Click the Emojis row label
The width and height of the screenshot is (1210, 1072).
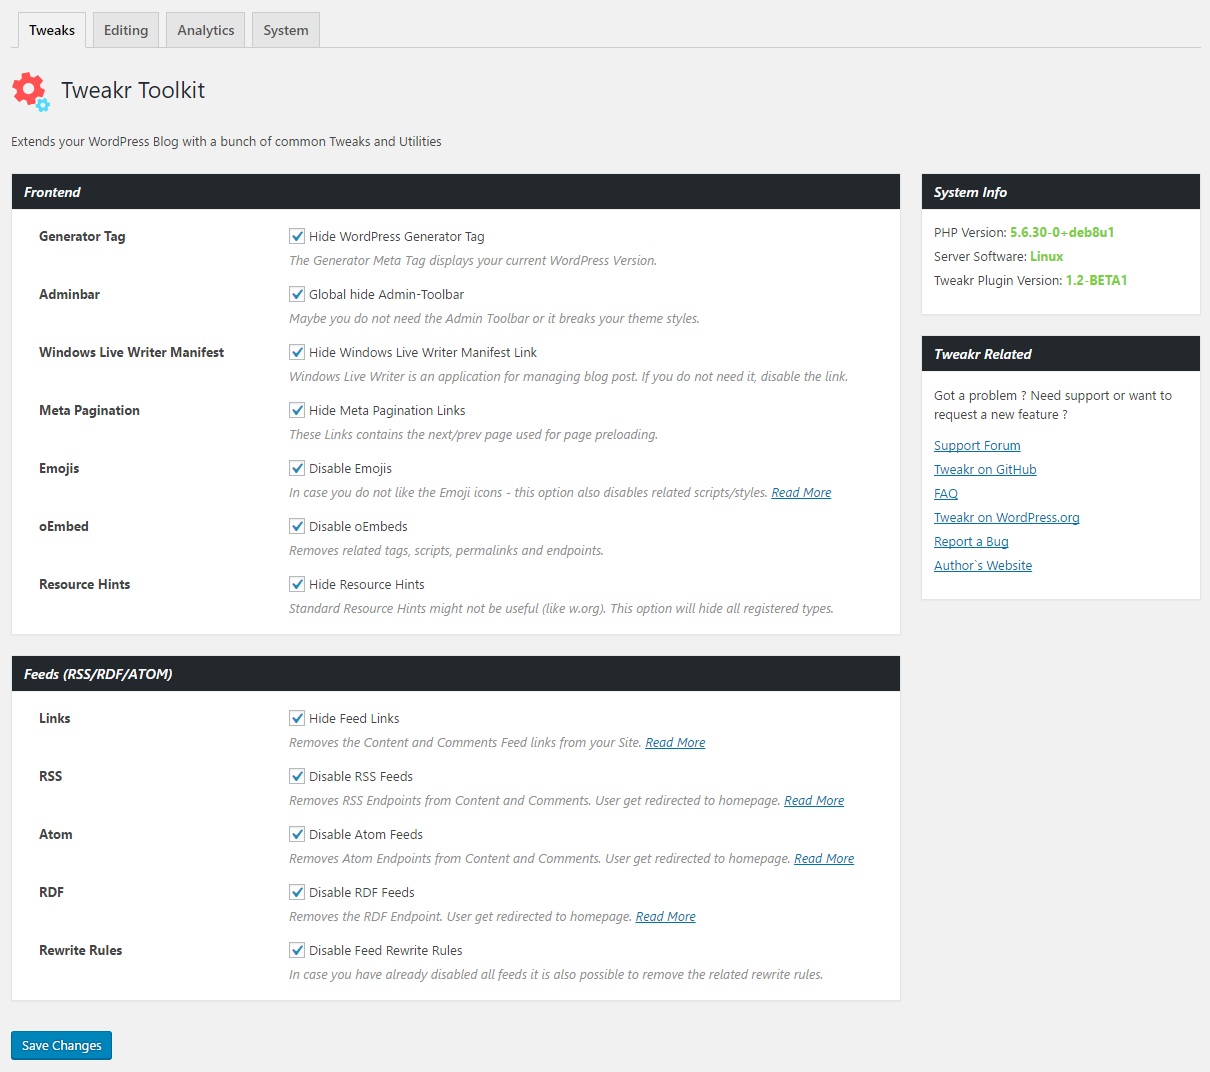click(59, 468)
